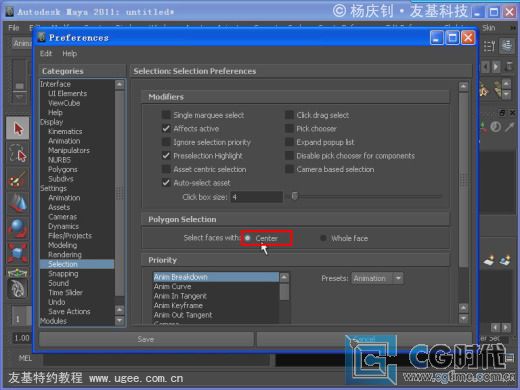
Task: Click Priority list scroll up arrow
Action: (x=284, y=277)
